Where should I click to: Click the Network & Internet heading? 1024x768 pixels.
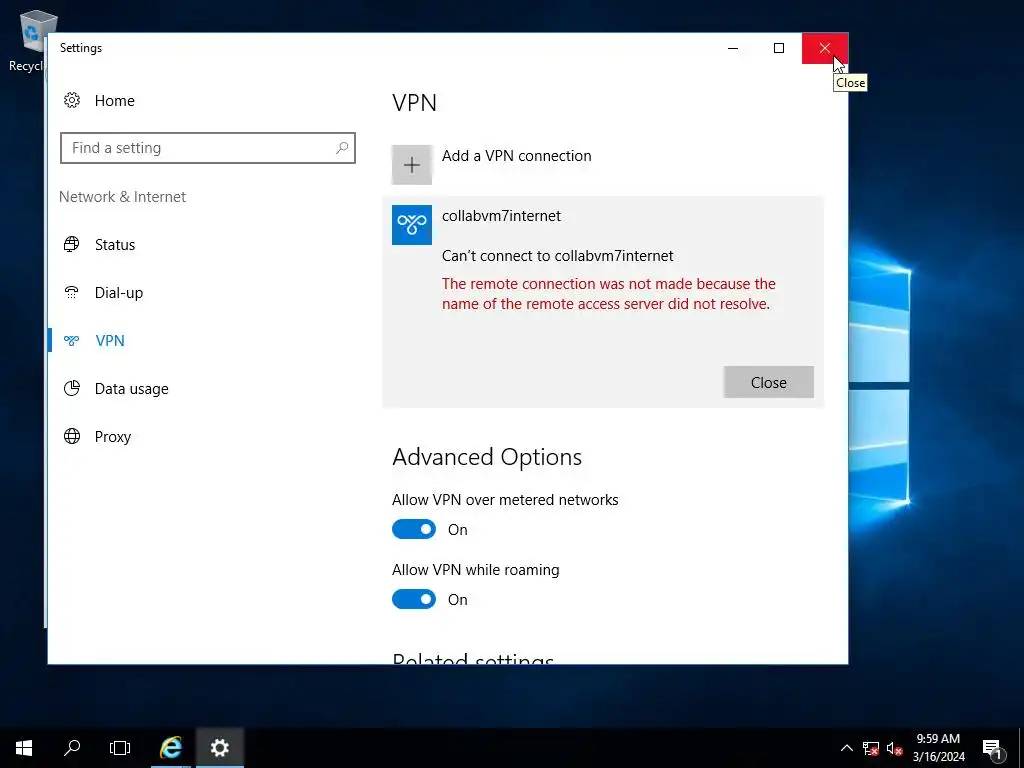point(122,197)
